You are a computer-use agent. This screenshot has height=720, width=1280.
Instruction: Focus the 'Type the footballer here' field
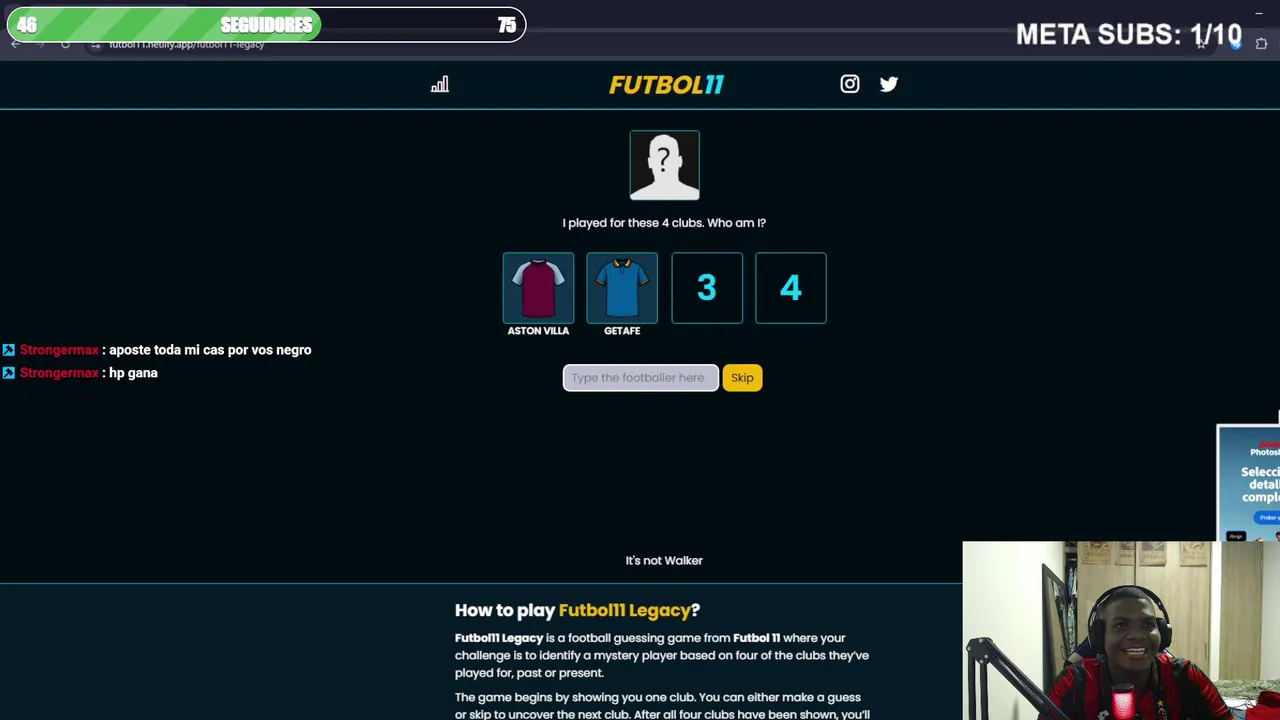click(640, 378)
